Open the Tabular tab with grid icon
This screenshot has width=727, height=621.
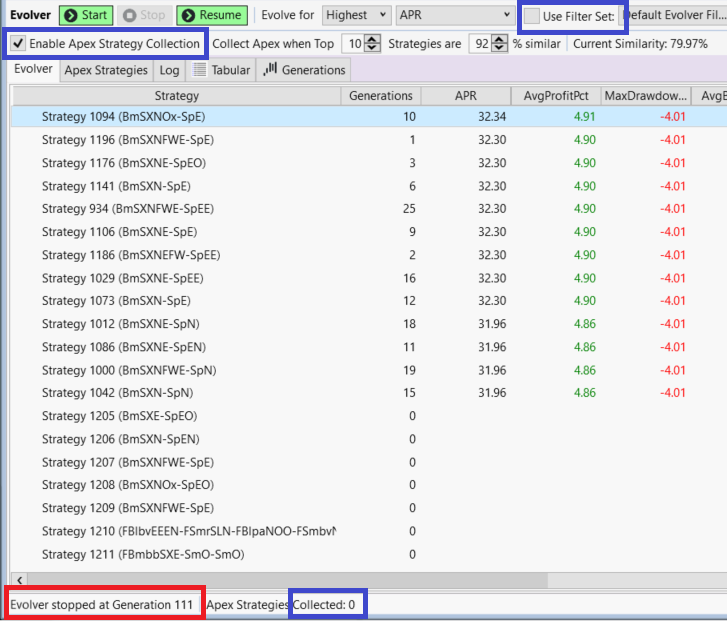point(221,70)
